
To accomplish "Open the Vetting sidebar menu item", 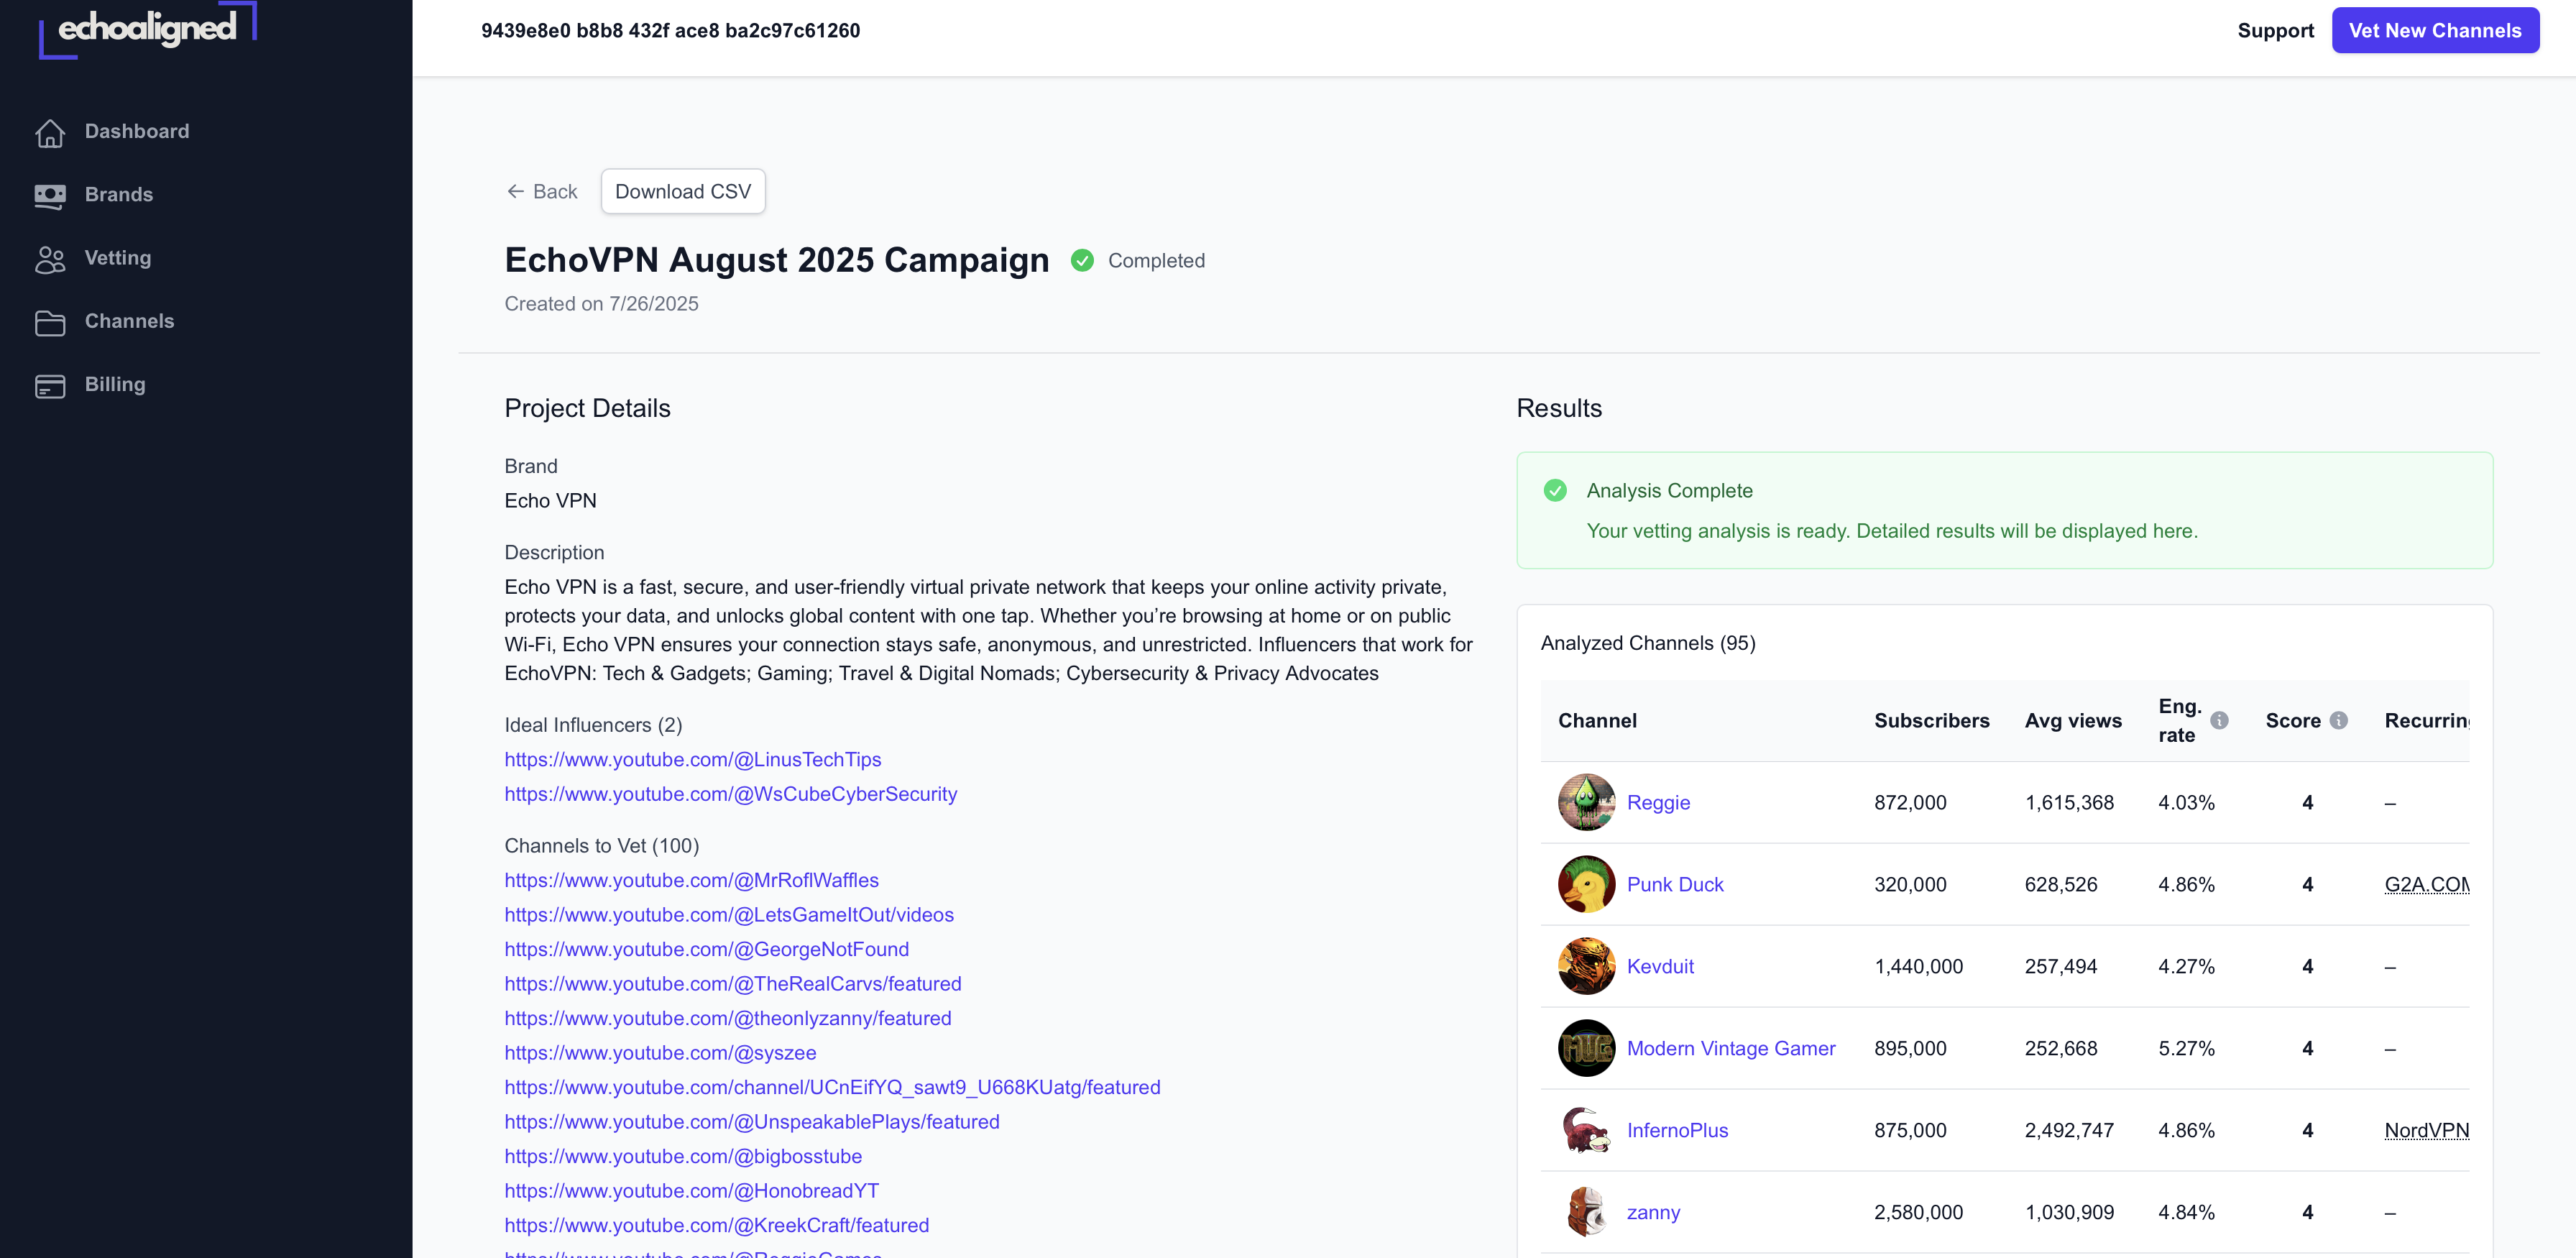I will point(118,258).
